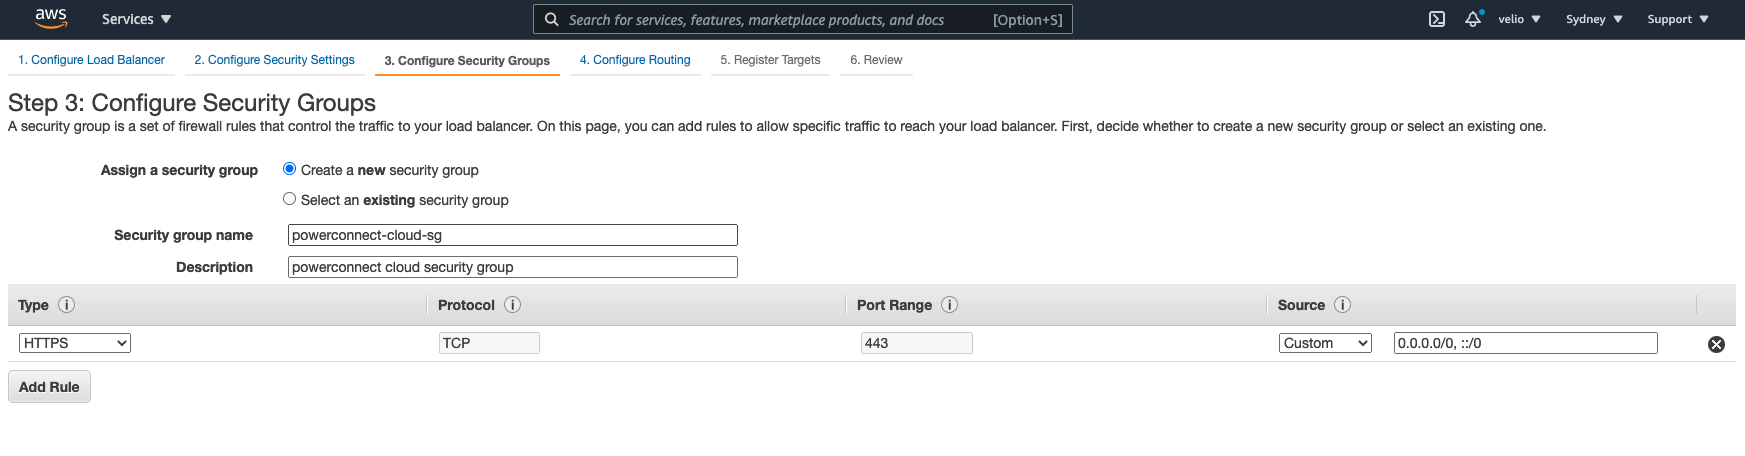Open the Sydney region selector

coord(1593,19)
